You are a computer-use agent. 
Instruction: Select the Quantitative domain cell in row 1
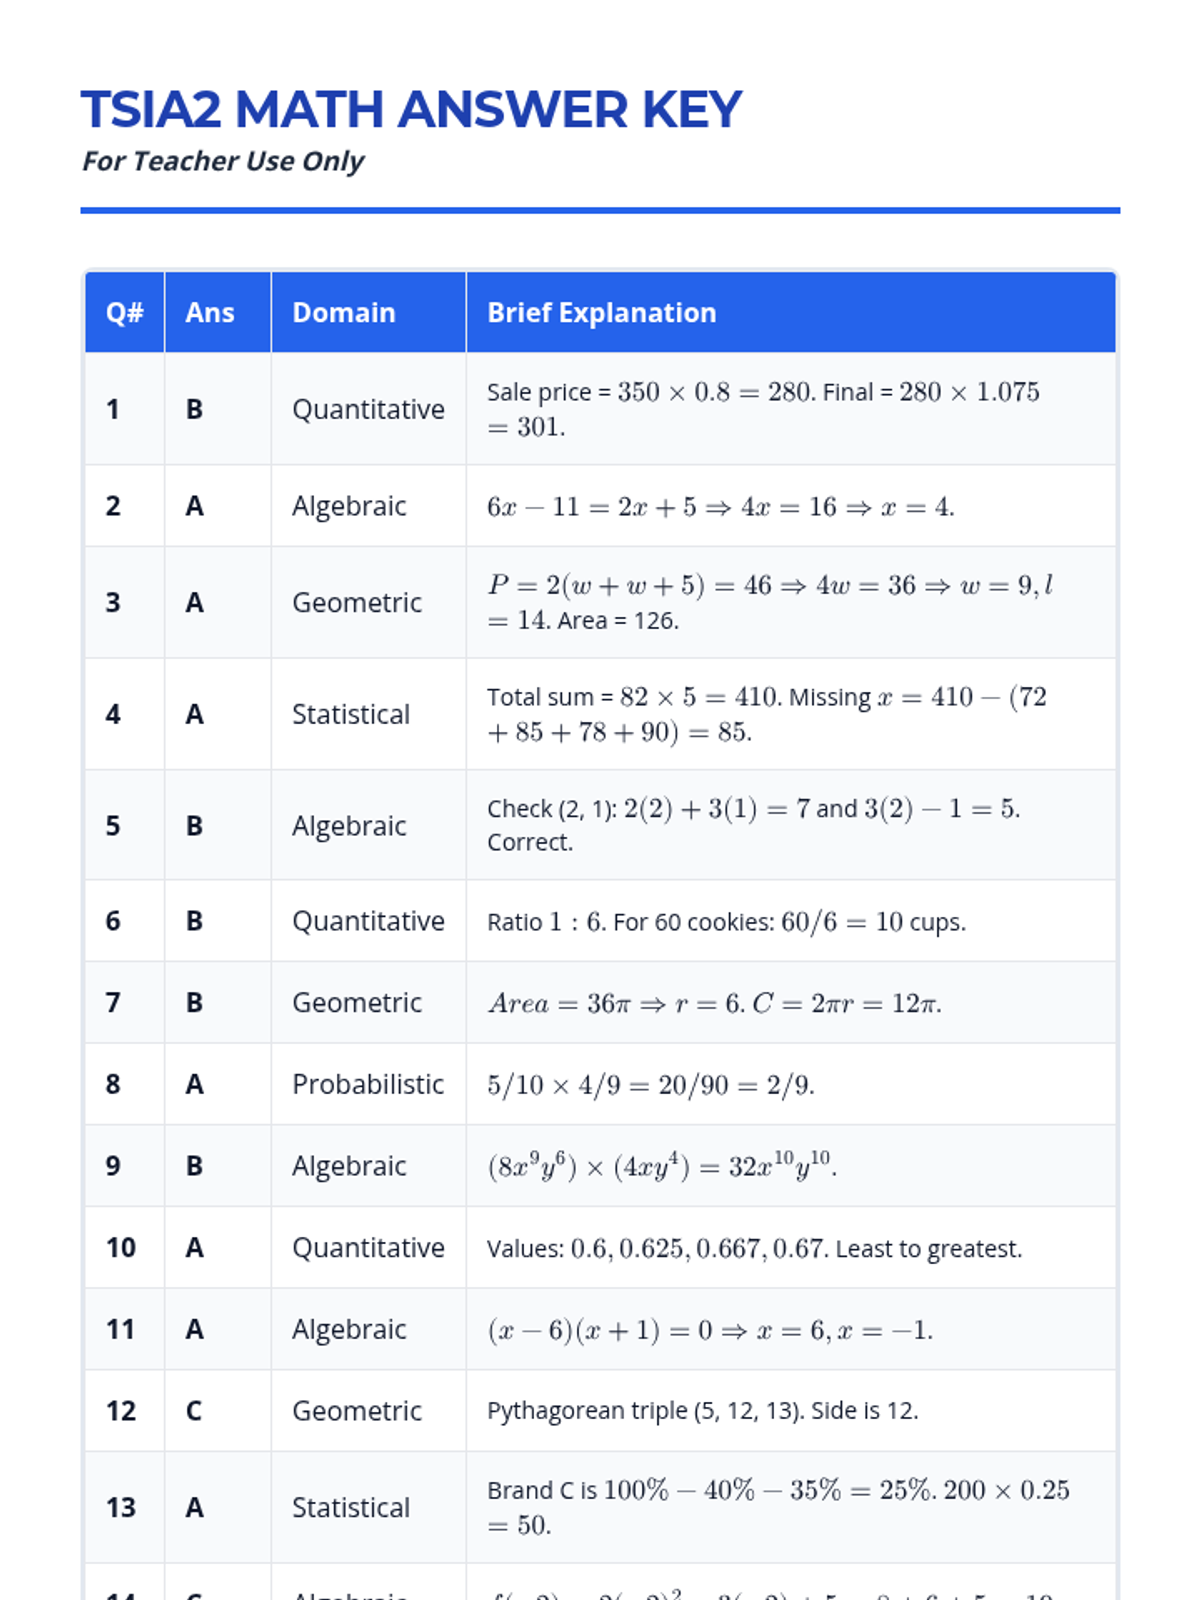368,409
